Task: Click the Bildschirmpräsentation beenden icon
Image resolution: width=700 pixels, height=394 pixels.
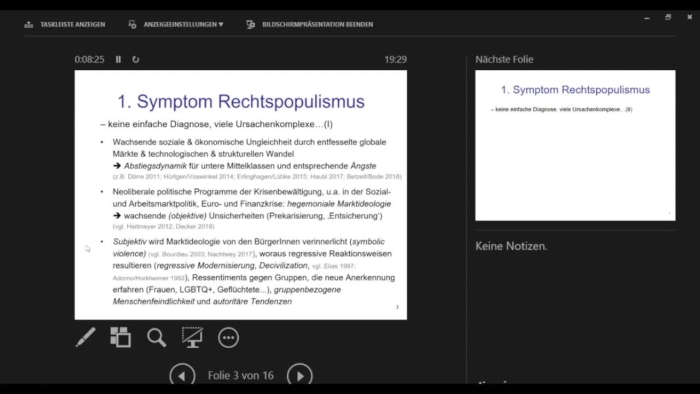Action: [250, 25]
